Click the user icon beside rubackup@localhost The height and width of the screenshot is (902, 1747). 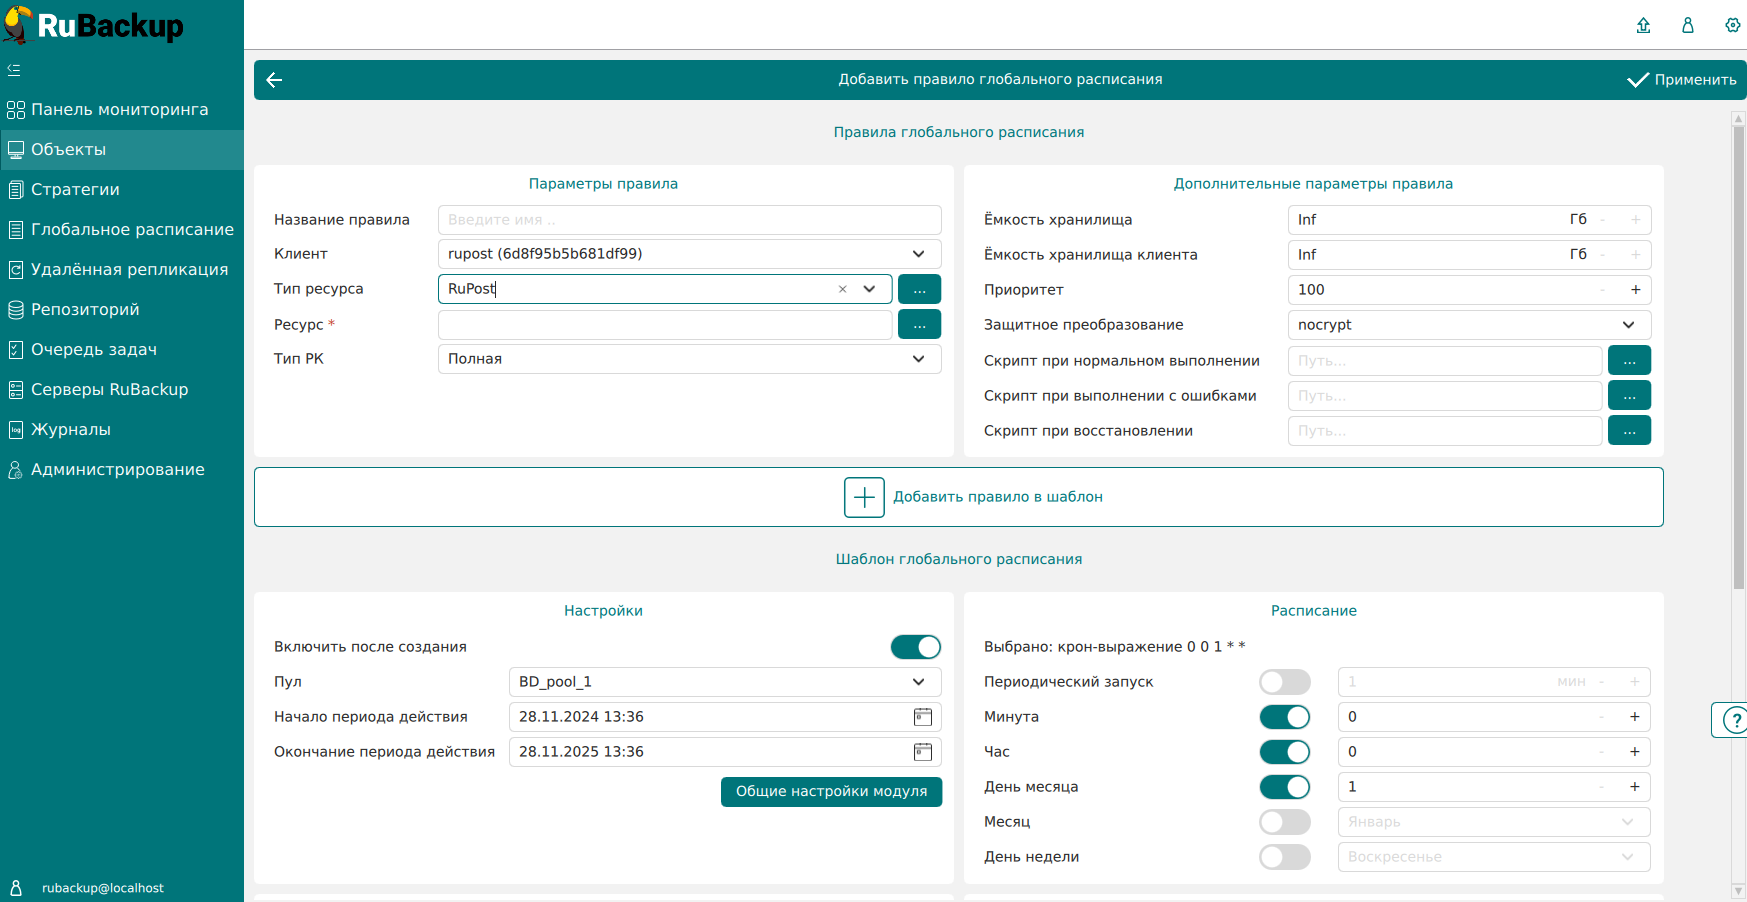pos(16,888)
